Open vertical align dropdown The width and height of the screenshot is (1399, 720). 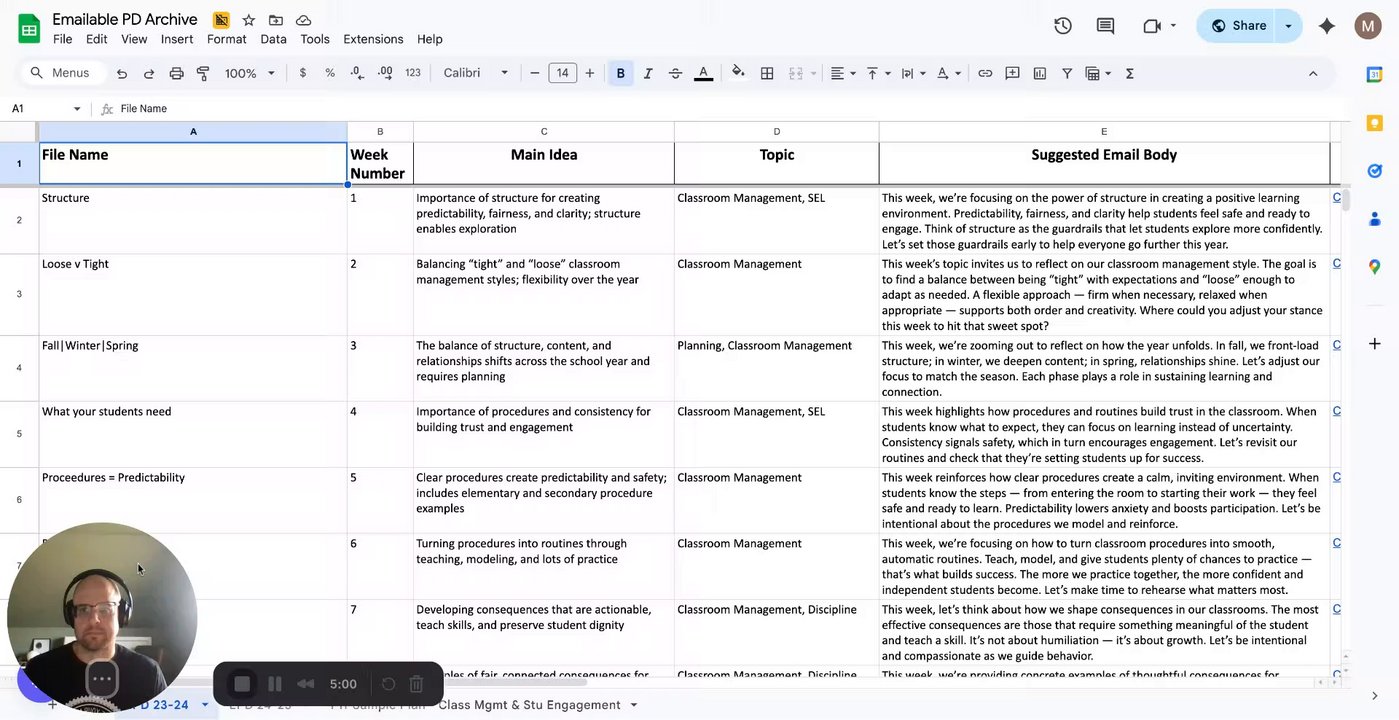point(876,73)
